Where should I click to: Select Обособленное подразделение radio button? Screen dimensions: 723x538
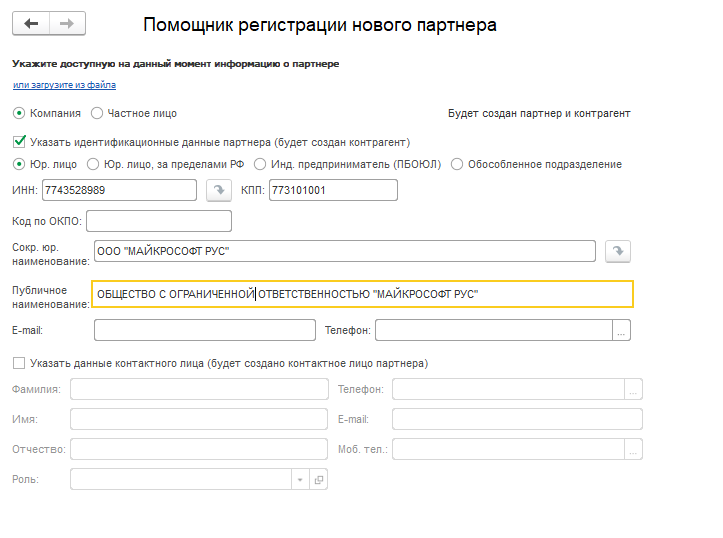pos(458,164)
